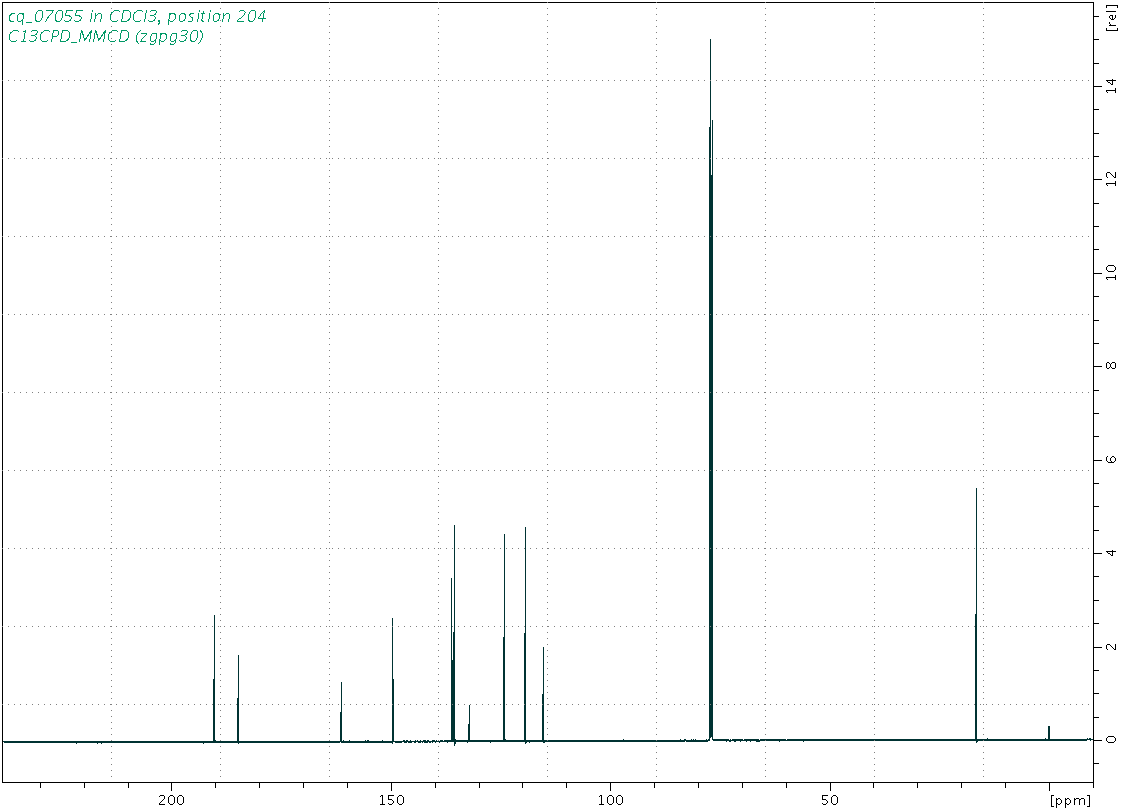
Task: Click the 12 label on intensity axis
Action: point(1112,179)
